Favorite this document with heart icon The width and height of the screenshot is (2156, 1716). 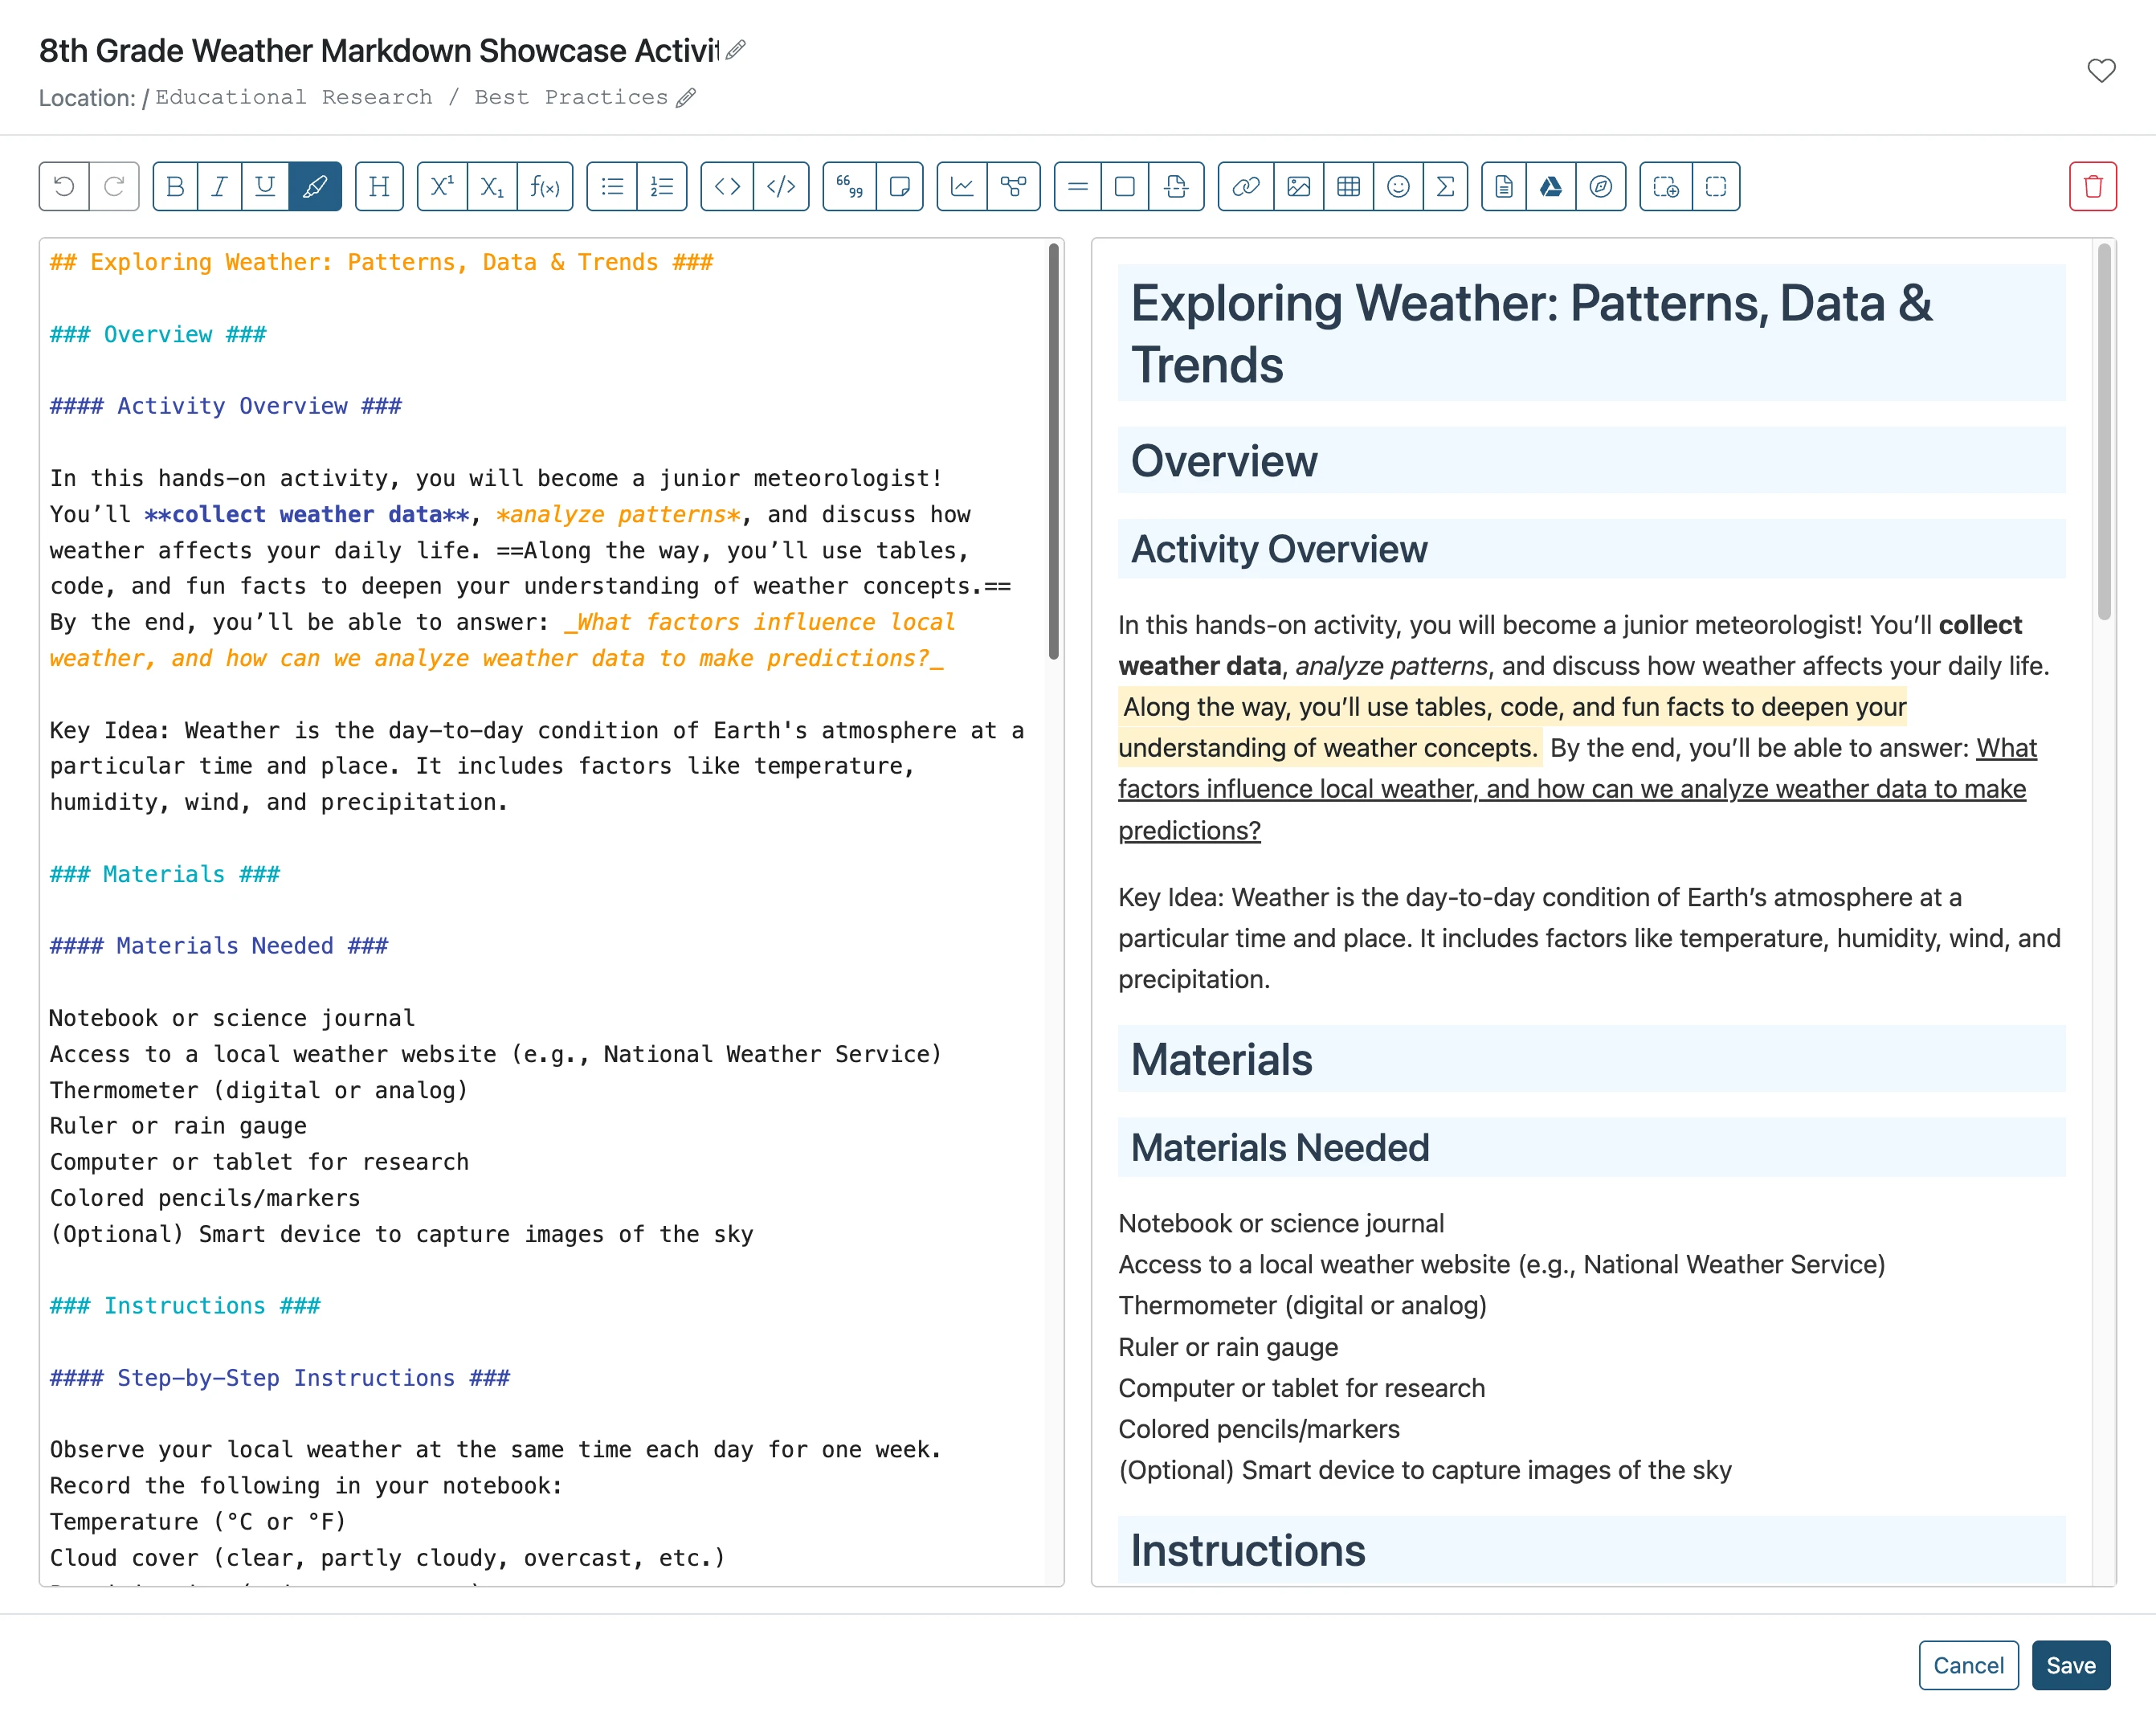(x=2101, y=70)
